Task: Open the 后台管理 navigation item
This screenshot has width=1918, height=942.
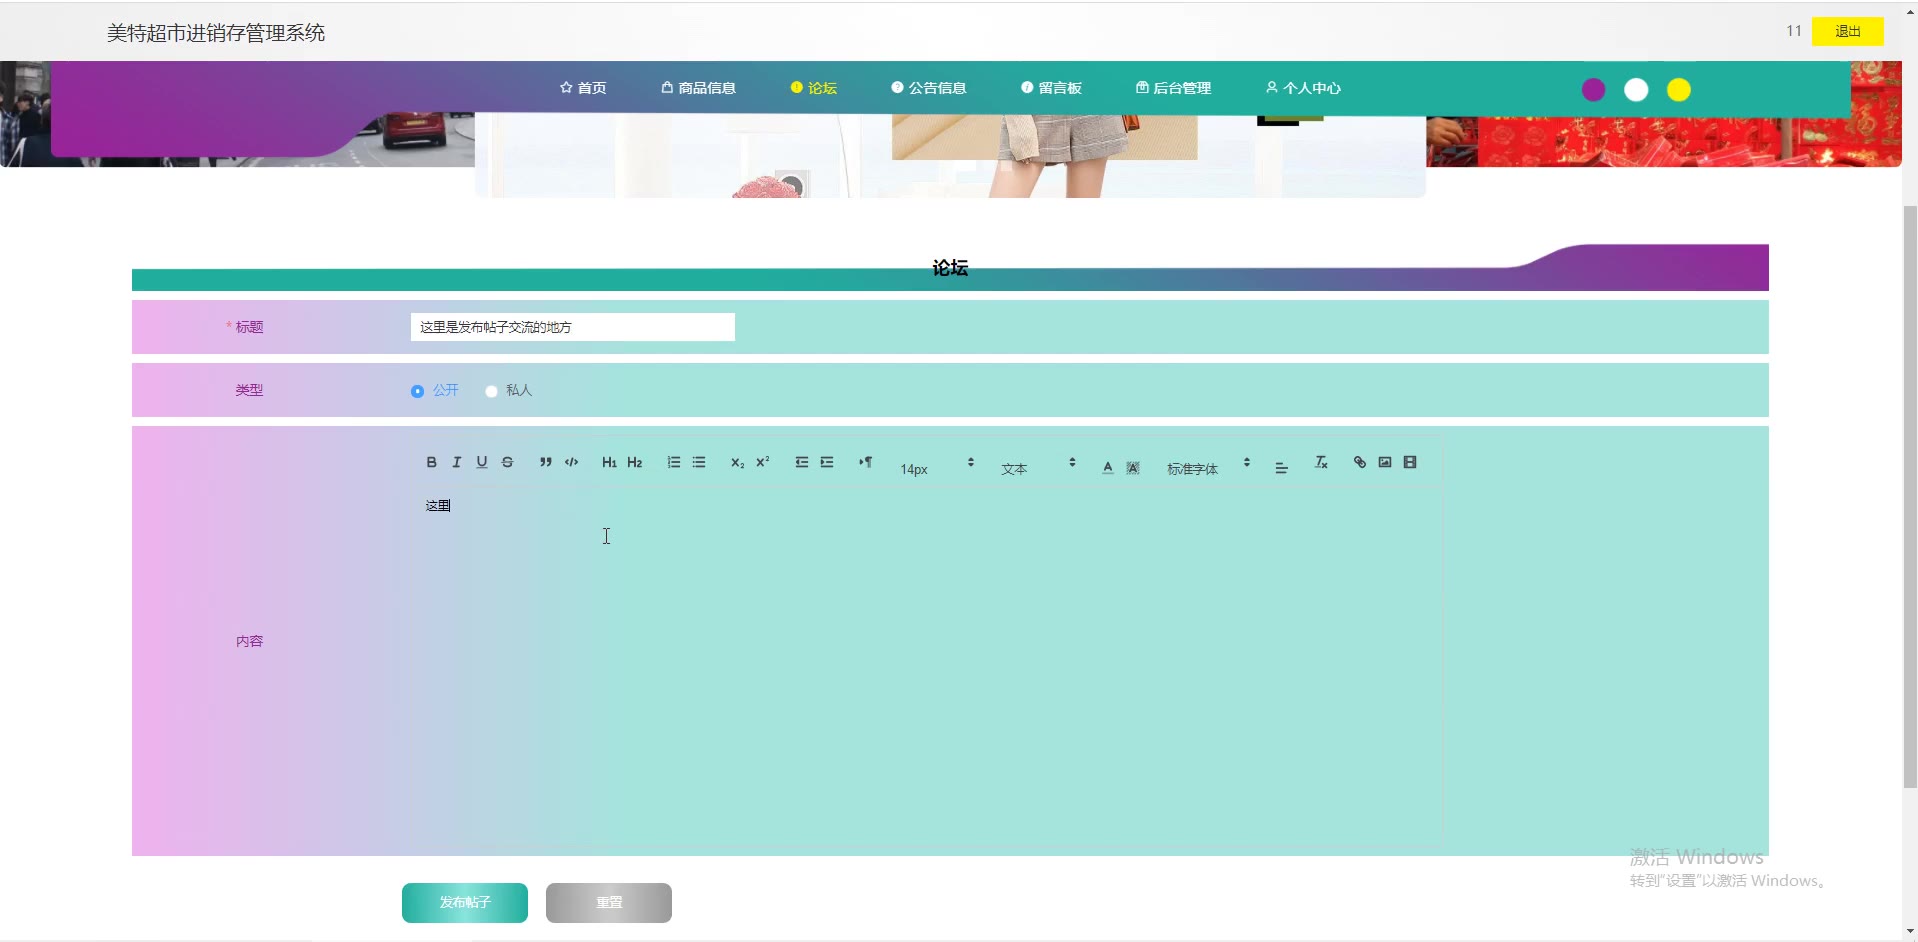Action: (x=1173, y=88)
